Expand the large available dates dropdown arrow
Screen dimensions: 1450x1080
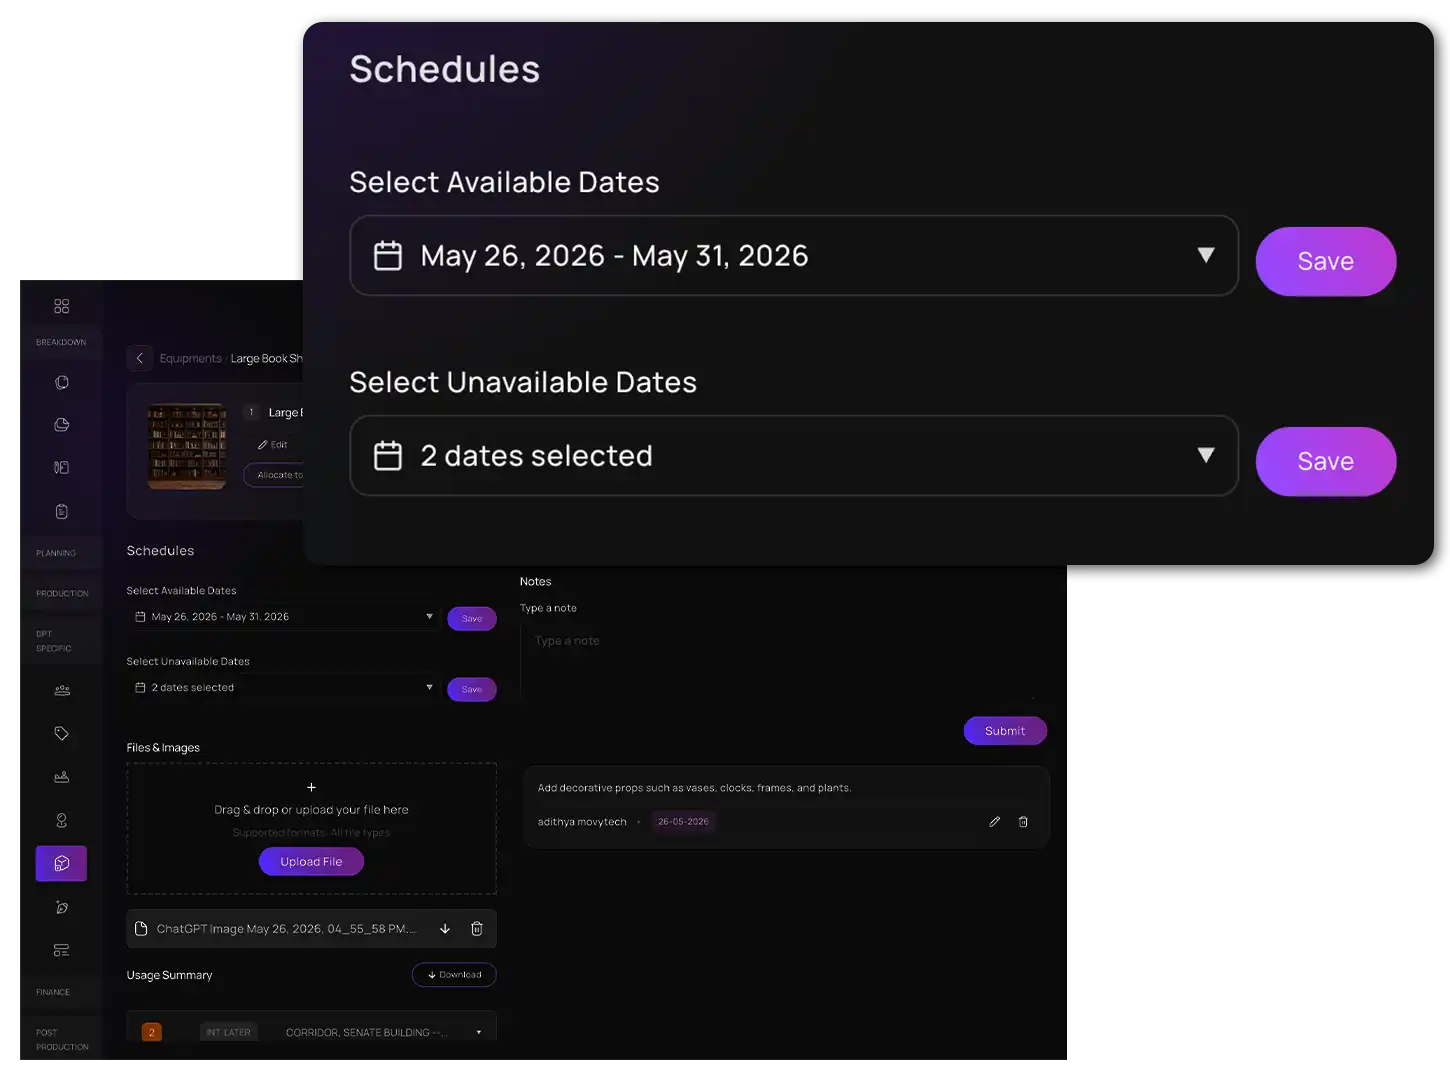click(1206, 255)
